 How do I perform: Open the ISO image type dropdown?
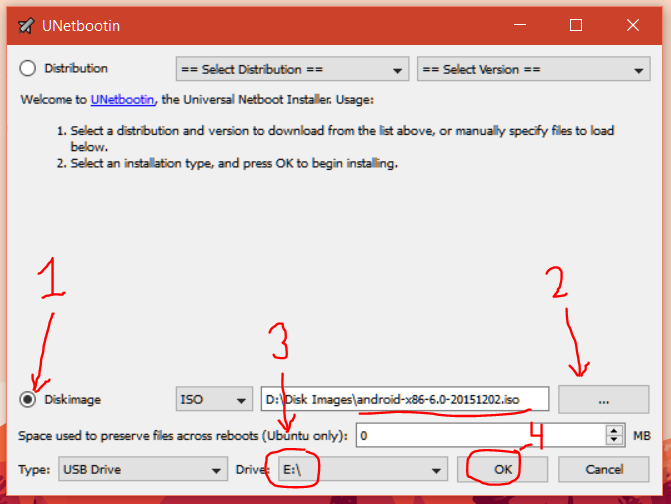tap(214, 399)
